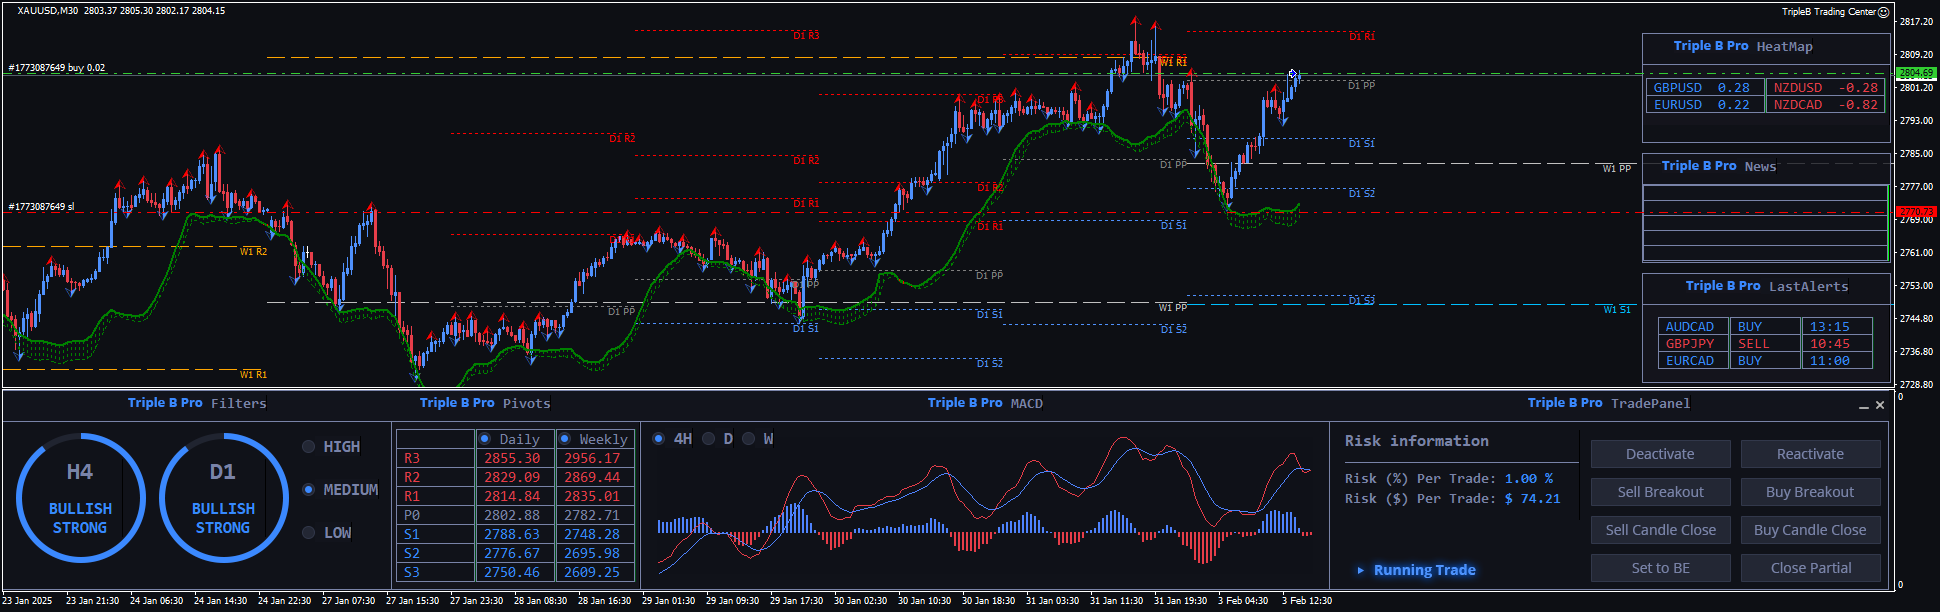Image resolution: width=1940 pixels, height=612 pixels.
Task: Select the HIGH filter option
Action: tap(309, 447)
